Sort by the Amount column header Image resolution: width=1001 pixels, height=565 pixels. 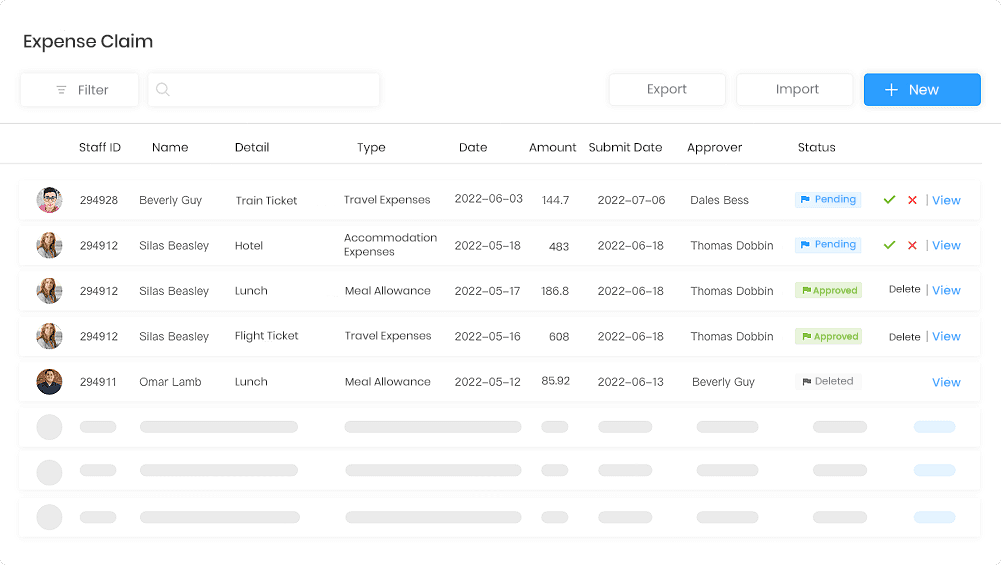point(552,147)
